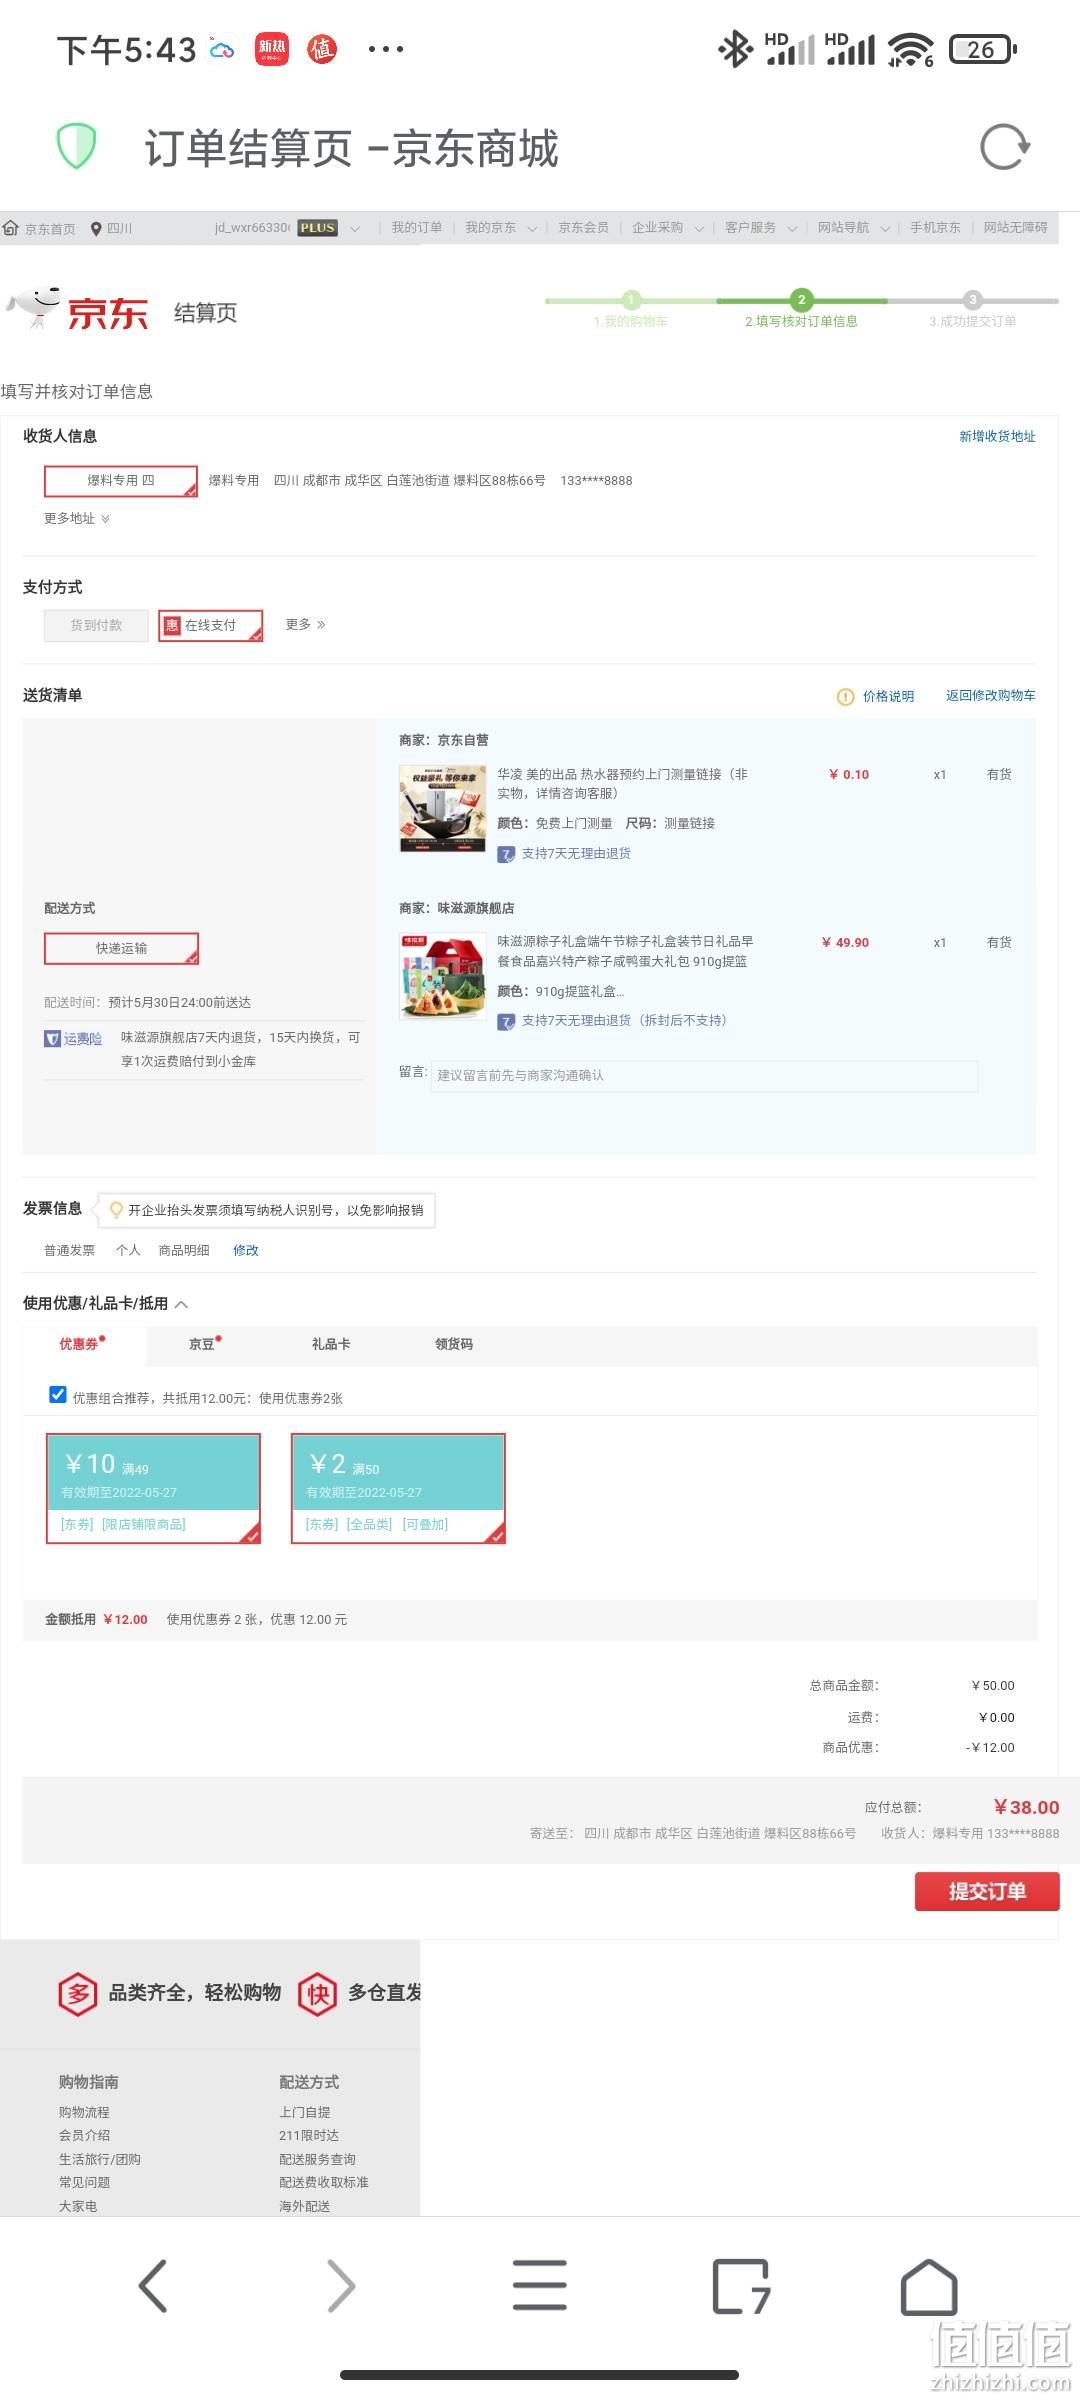Open the 华凌 water heater product thumbnail

[x=443, y=809]
